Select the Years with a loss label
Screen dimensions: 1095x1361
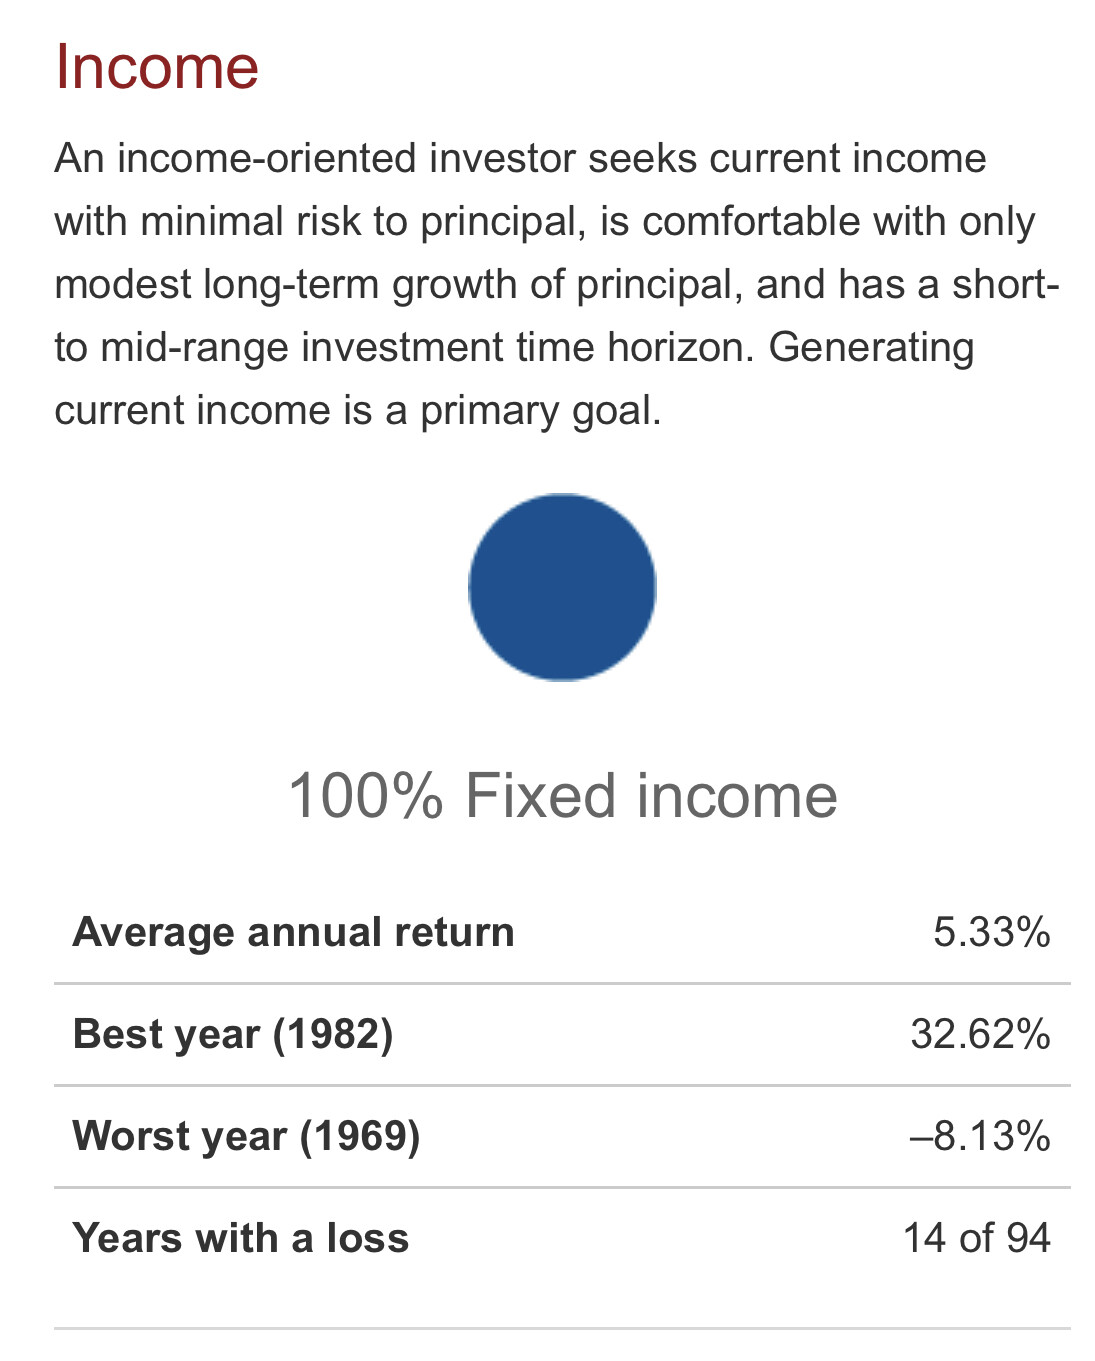tap(241, 1238)
